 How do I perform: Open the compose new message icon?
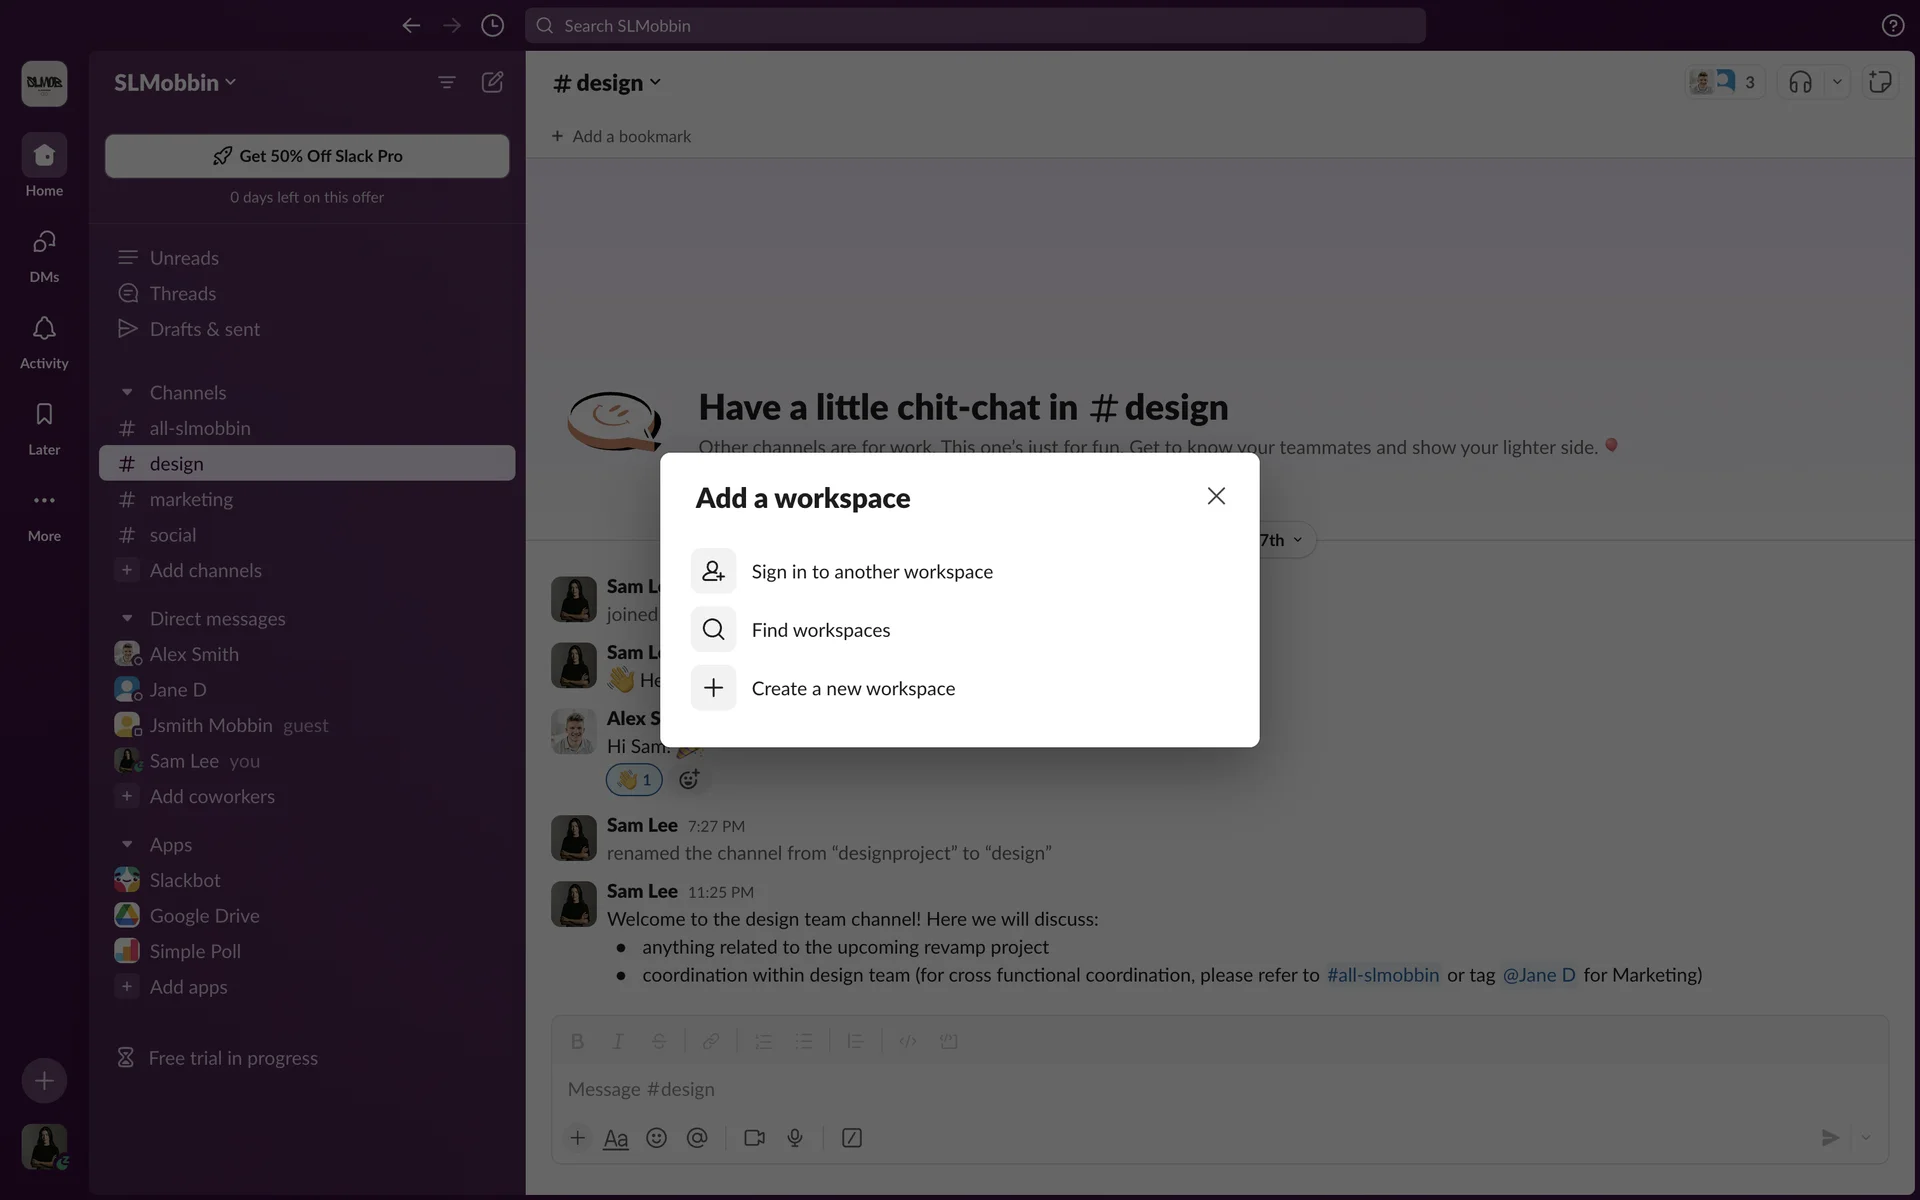tap(492, 82)
